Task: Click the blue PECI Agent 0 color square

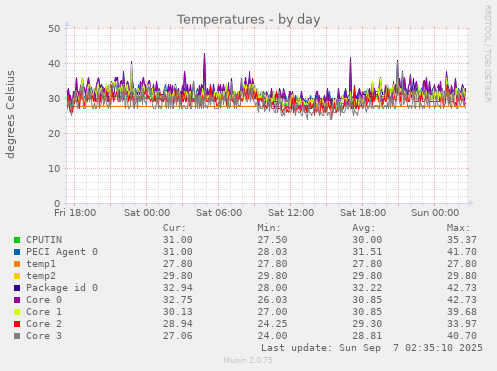Action: click(x=17, y=252)
